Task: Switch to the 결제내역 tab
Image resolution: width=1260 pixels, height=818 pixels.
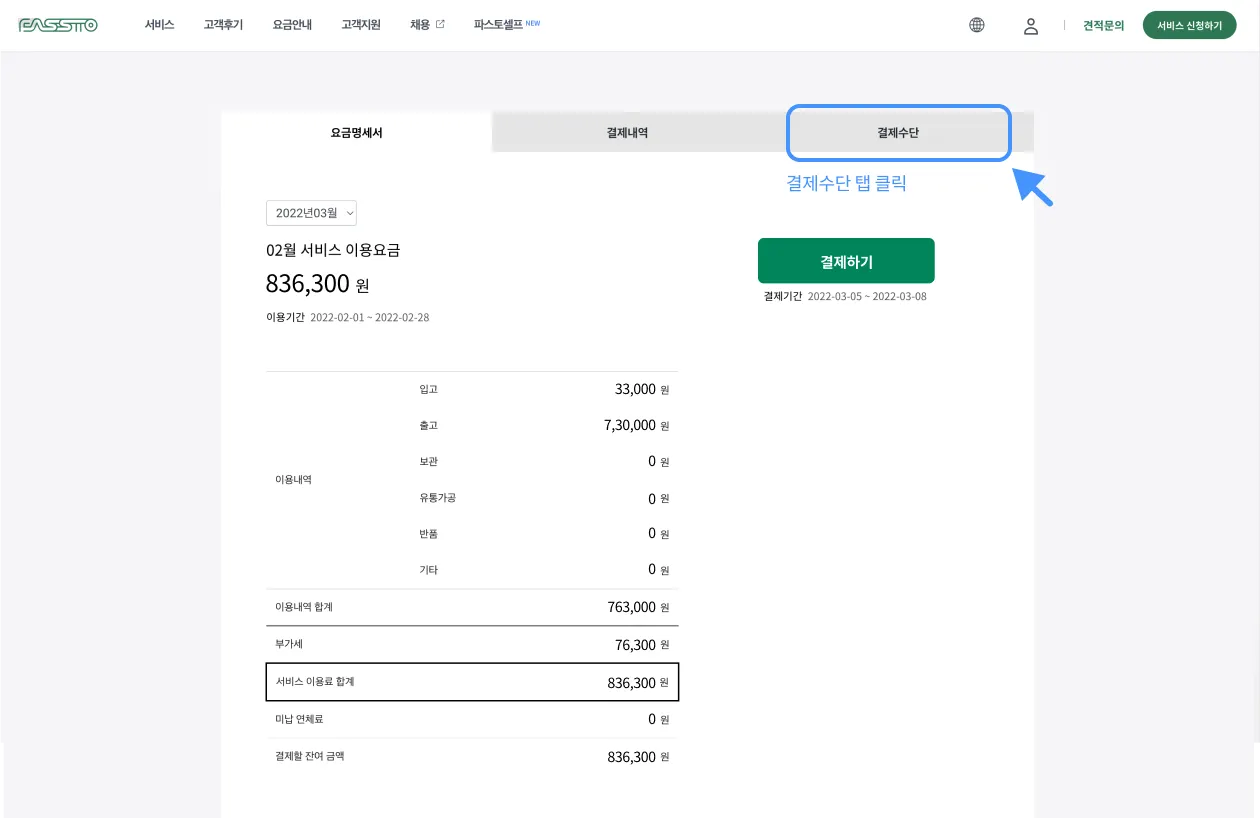Action: pos(627,132)
